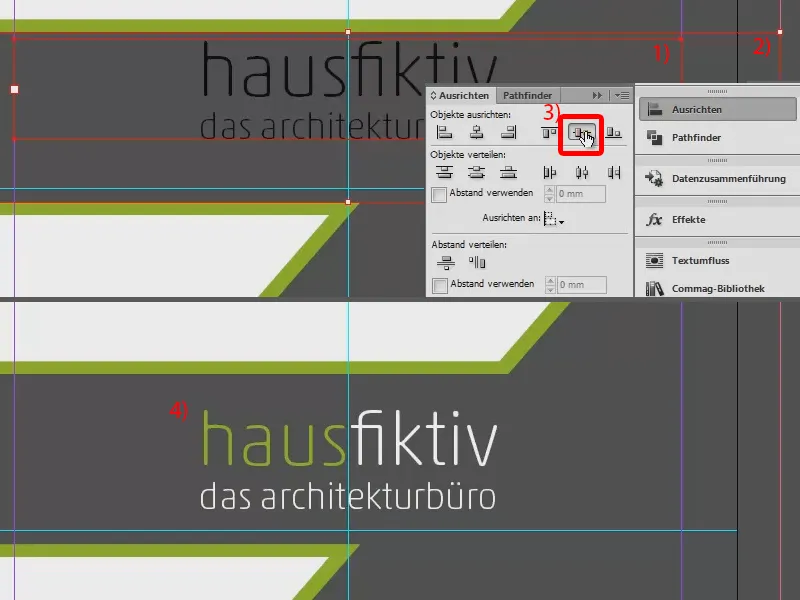Screen dimensions: 800x600
Task: Click the top-center selection handle of frame
Action: click(348, 32)
